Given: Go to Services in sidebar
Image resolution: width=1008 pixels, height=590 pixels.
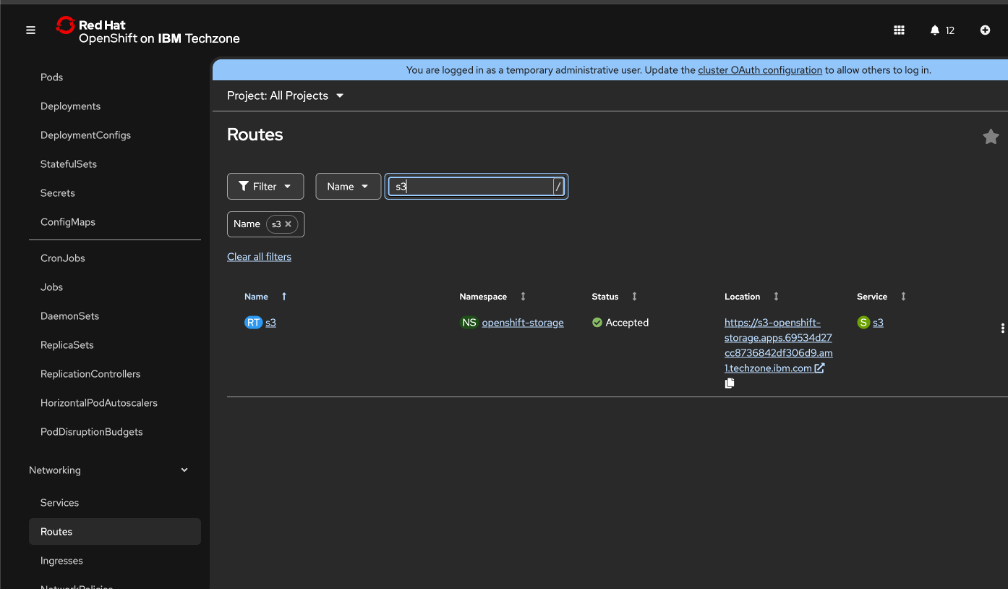Looking at the screenshot, I should click(x=59, y=503).
